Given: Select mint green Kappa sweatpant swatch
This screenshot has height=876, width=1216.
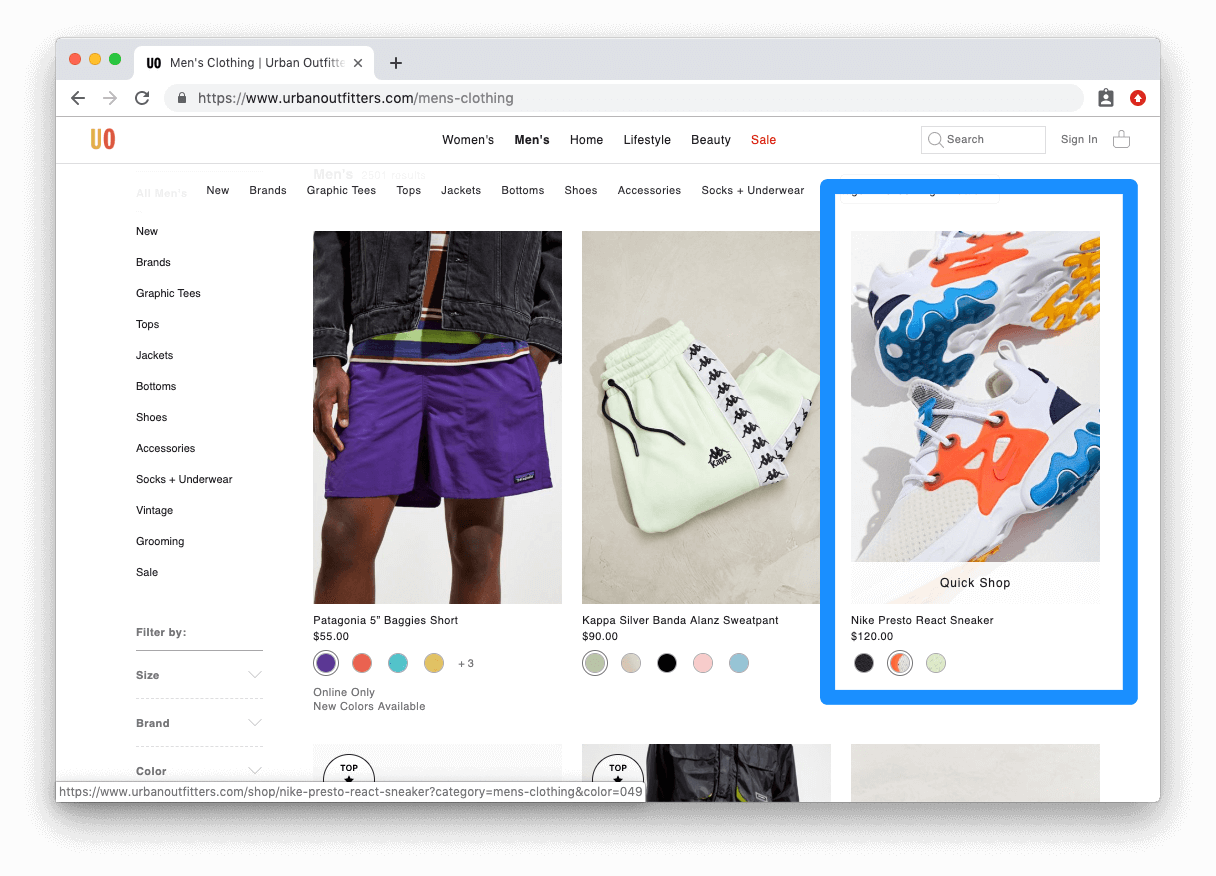Looking at the screenshot, I should pyautogui.click(x=595, y=663).
